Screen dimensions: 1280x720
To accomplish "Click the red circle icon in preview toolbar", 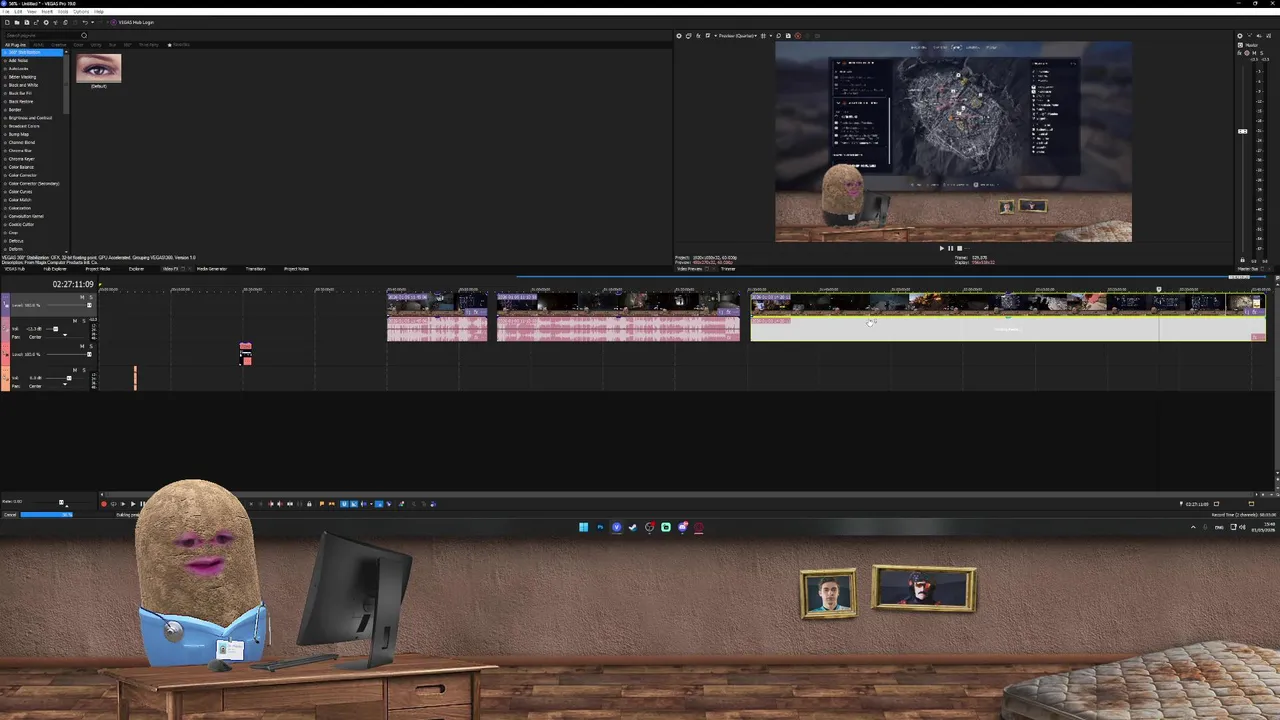I will (798, 36).
